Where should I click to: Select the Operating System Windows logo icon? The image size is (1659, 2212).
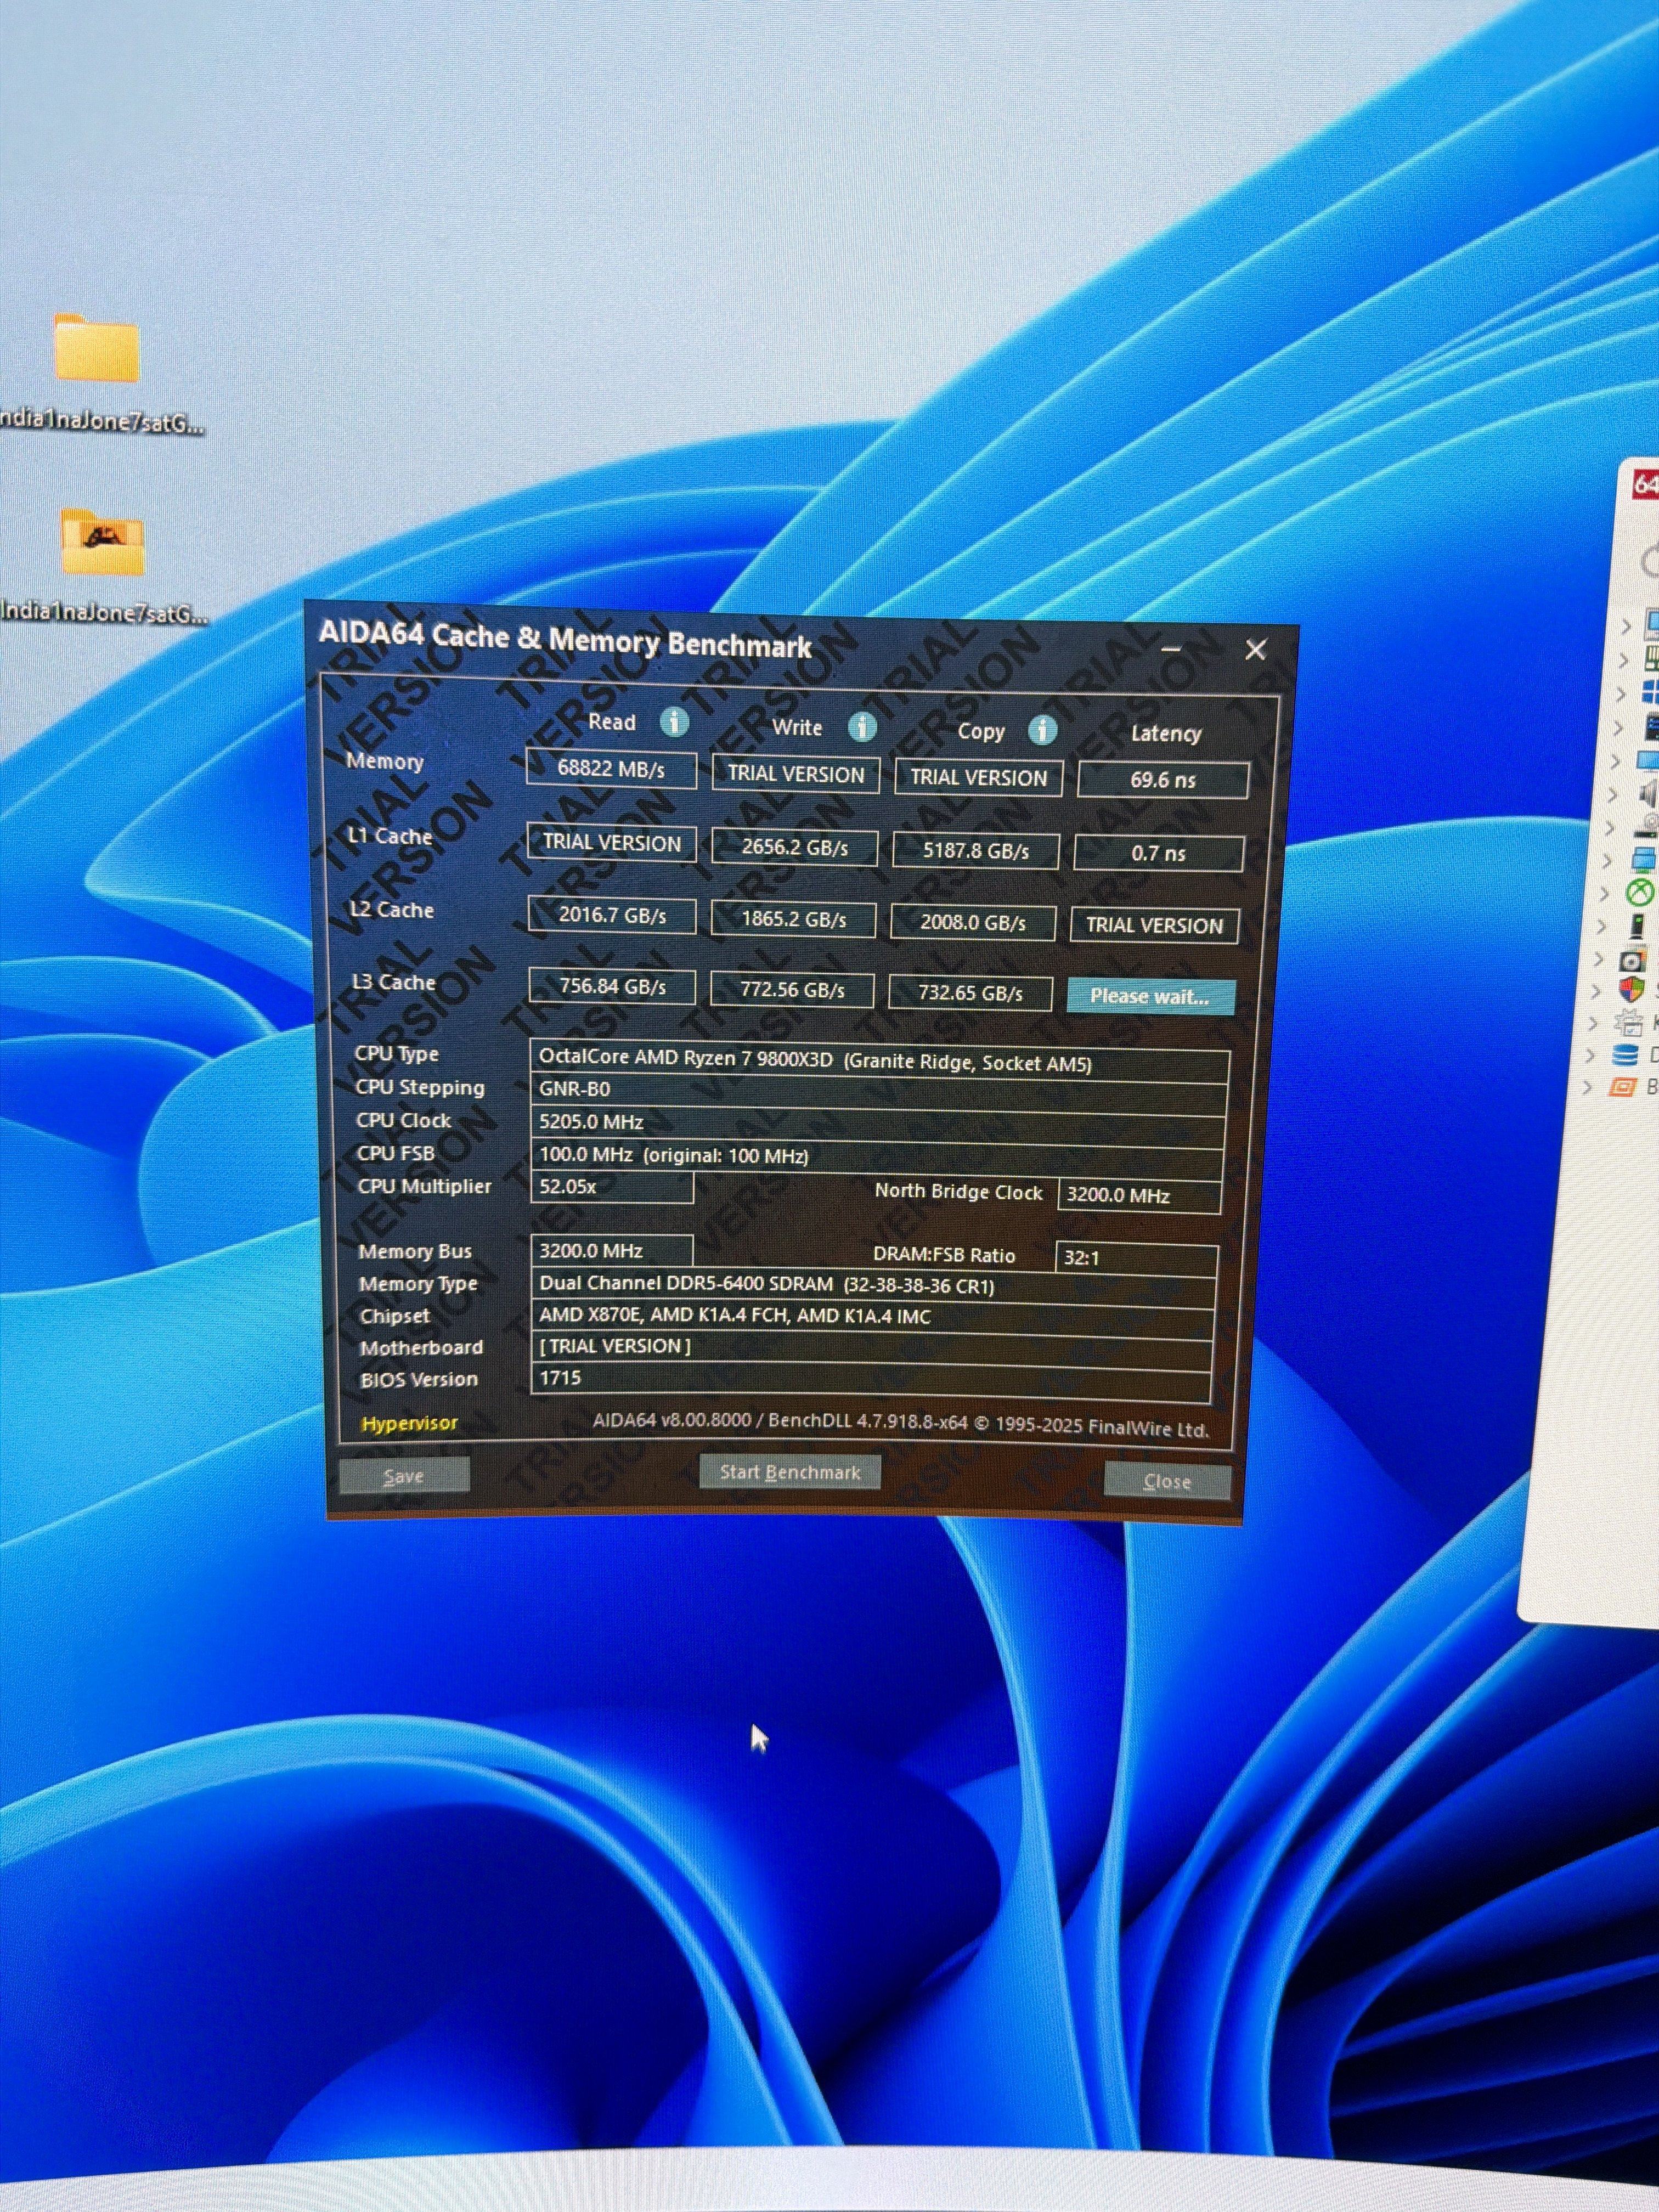pos(1651,692)
